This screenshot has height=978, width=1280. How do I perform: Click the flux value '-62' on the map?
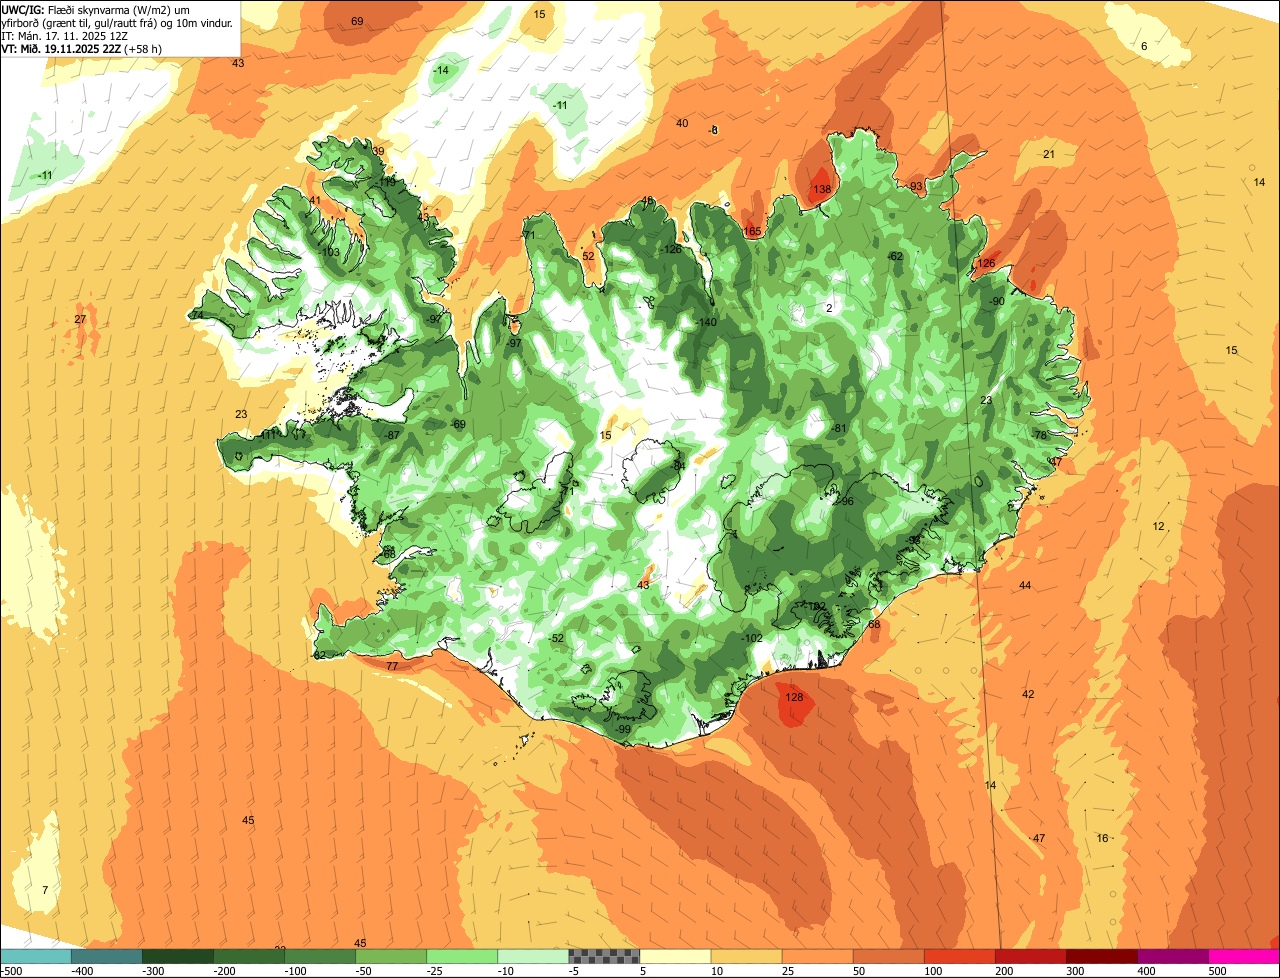click(895, 257)
